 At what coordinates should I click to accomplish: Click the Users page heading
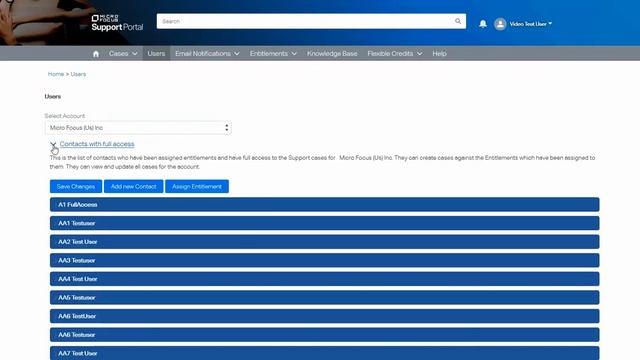click(53, 97)
